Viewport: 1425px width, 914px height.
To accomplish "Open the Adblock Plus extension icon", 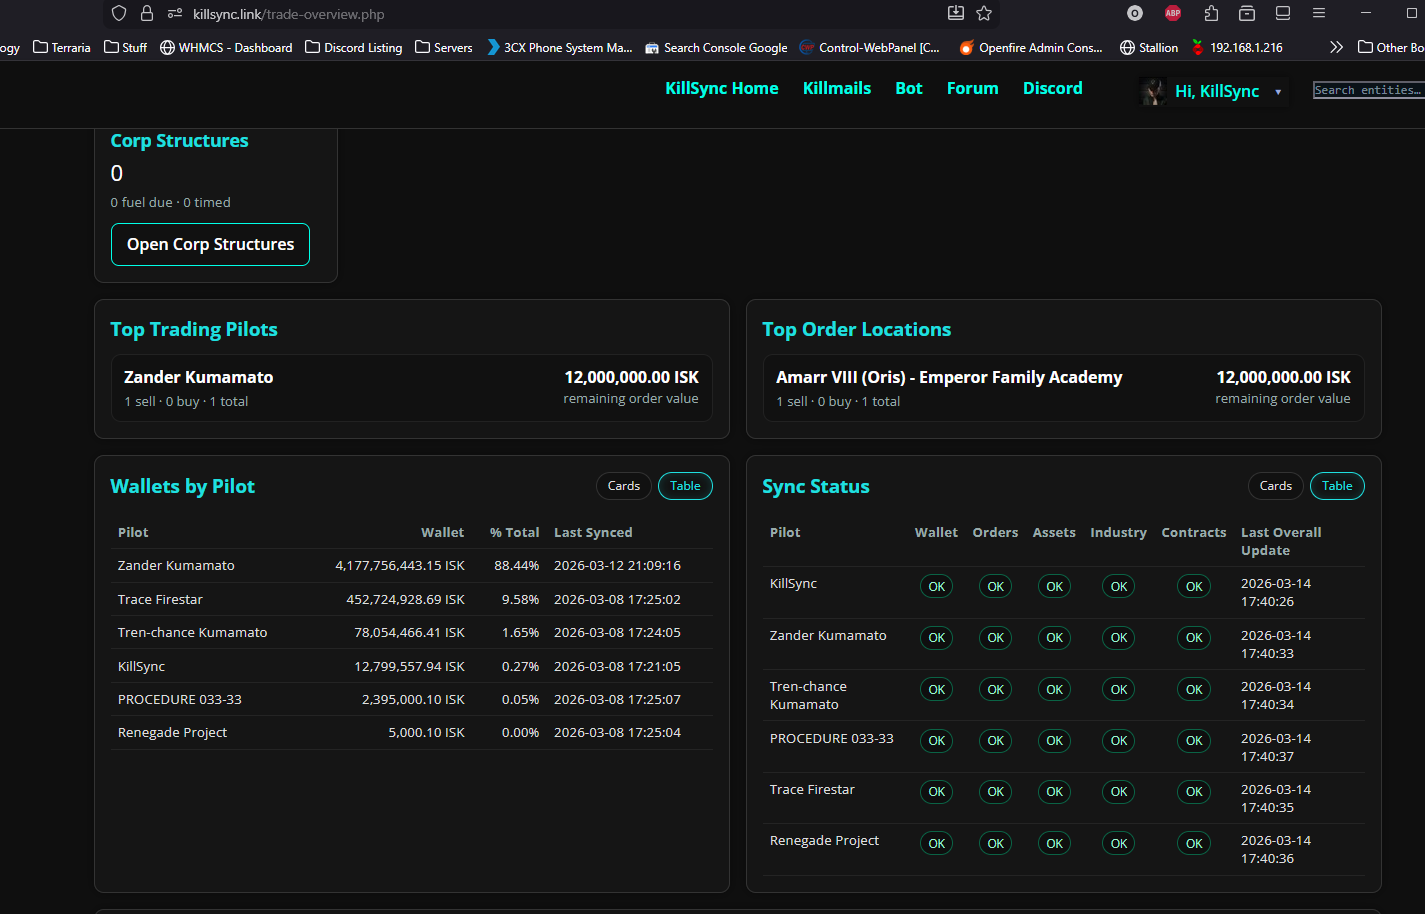I will [x=1173, y=13].
